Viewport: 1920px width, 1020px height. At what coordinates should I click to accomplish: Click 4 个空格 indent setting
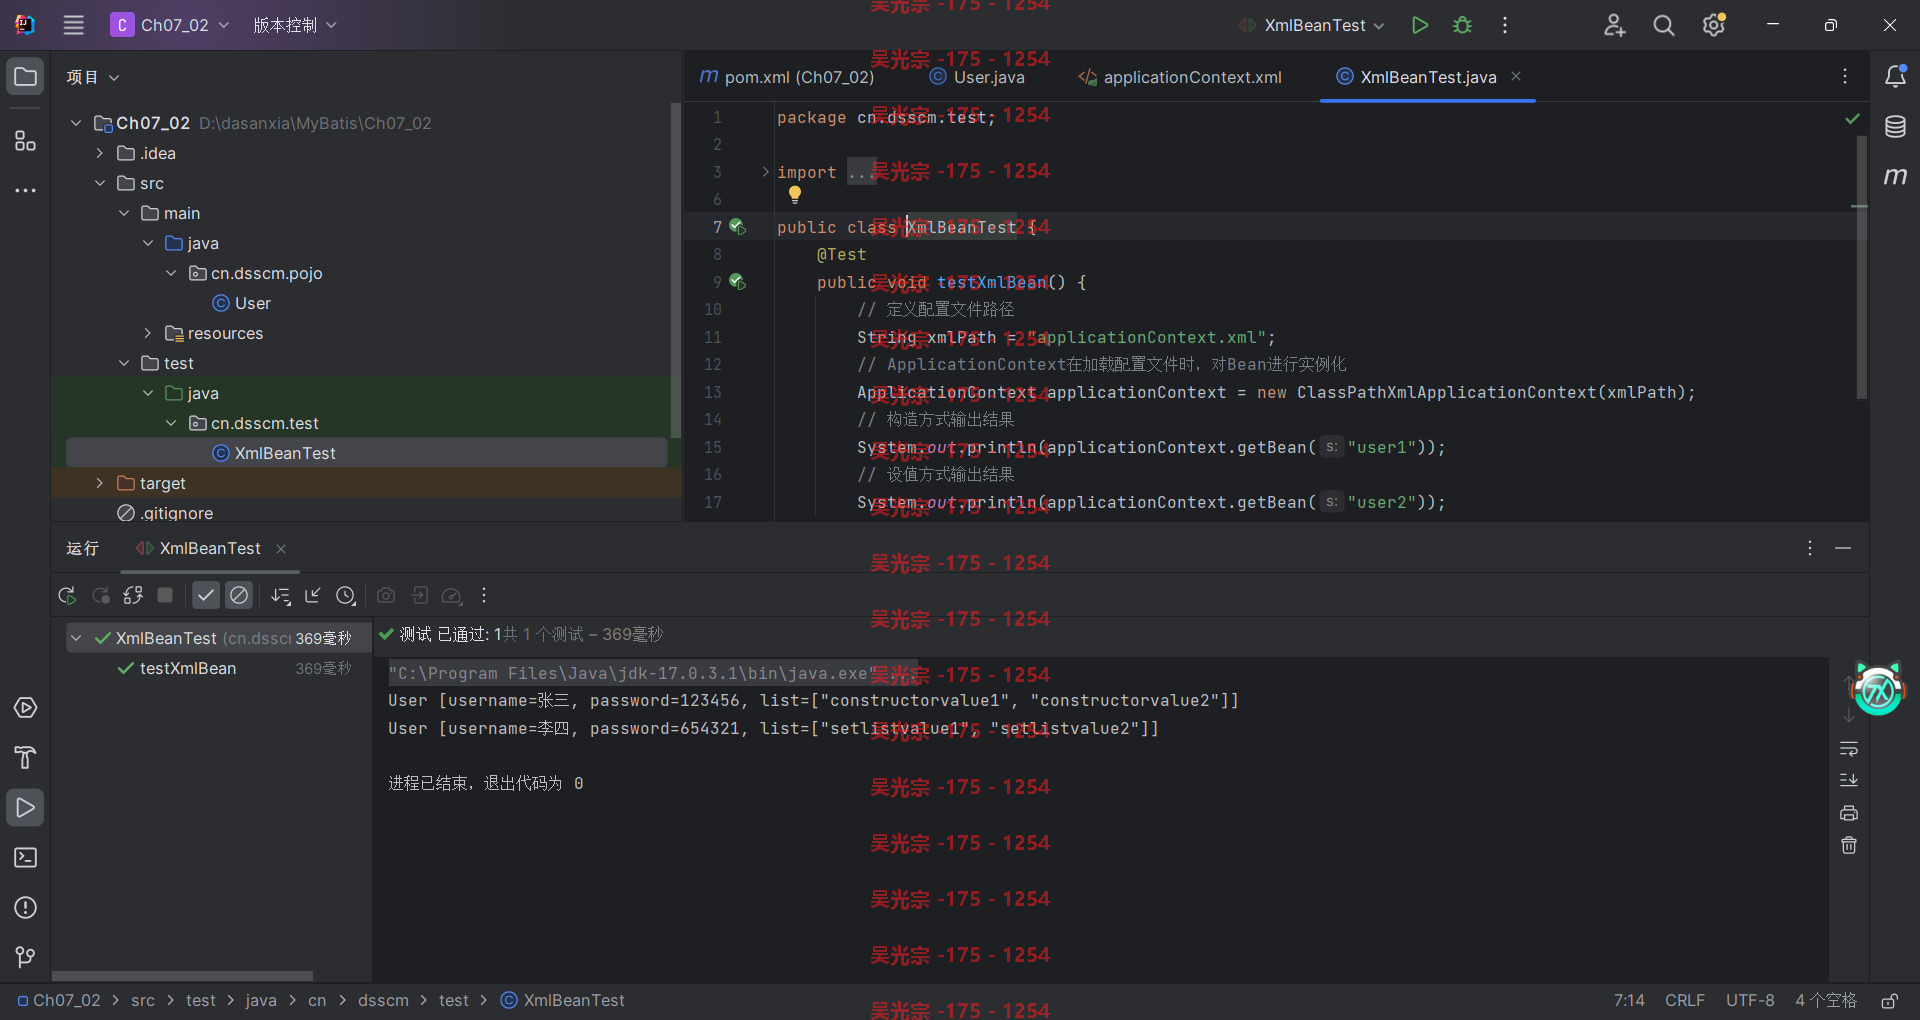tap(1825, 1001)
